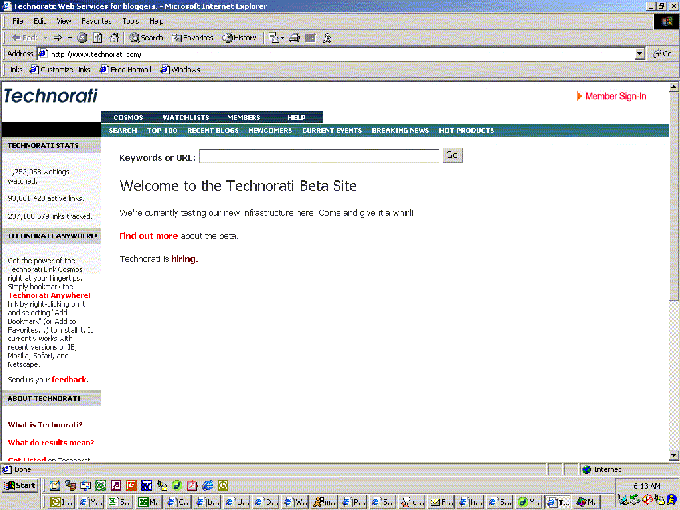Click the page scrollbar down arrow
Viewport: 680px width, 510px height.
[x=673, y=456]
